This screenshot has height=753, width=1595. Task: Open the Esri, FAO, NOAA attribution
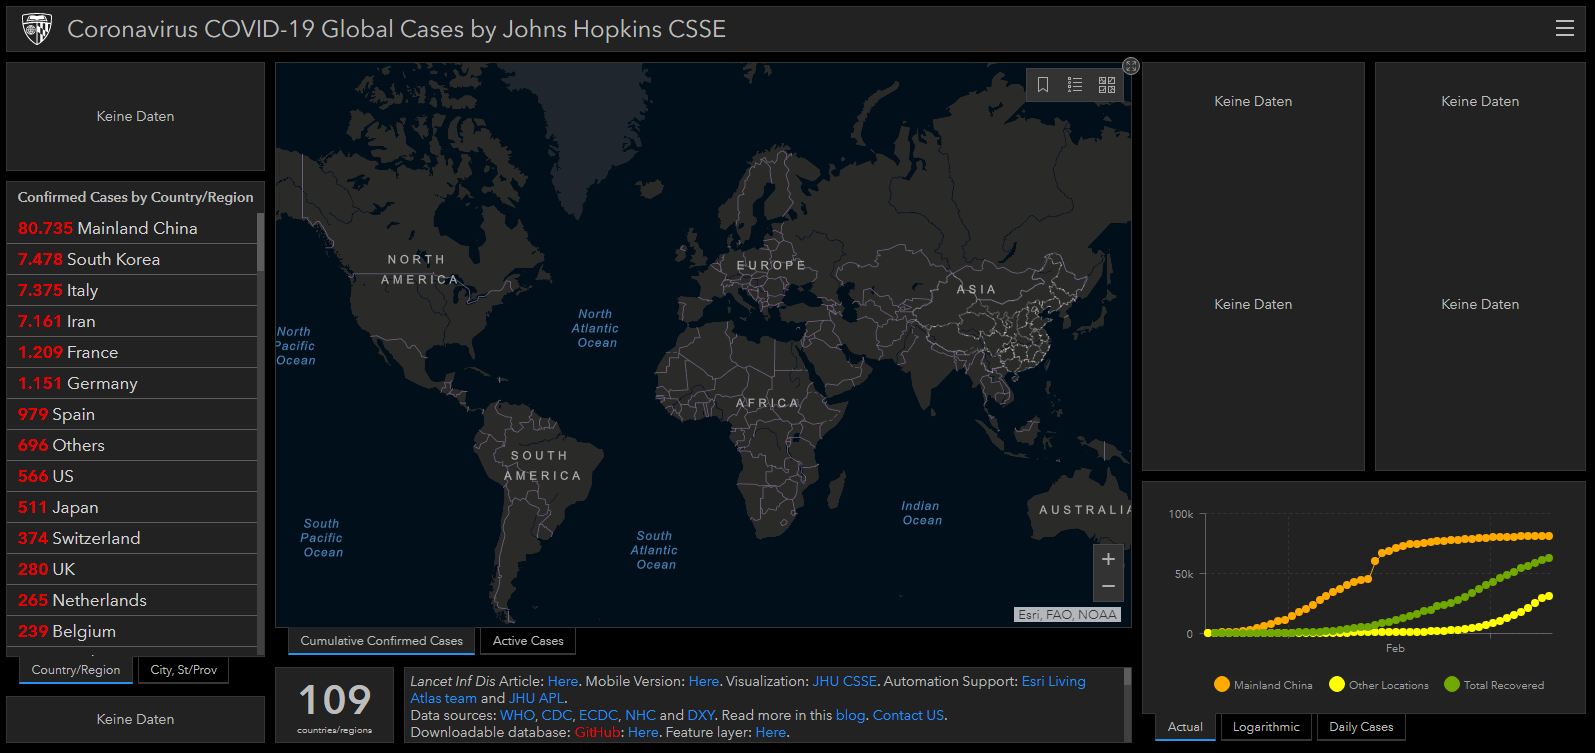pos(1067,615)
